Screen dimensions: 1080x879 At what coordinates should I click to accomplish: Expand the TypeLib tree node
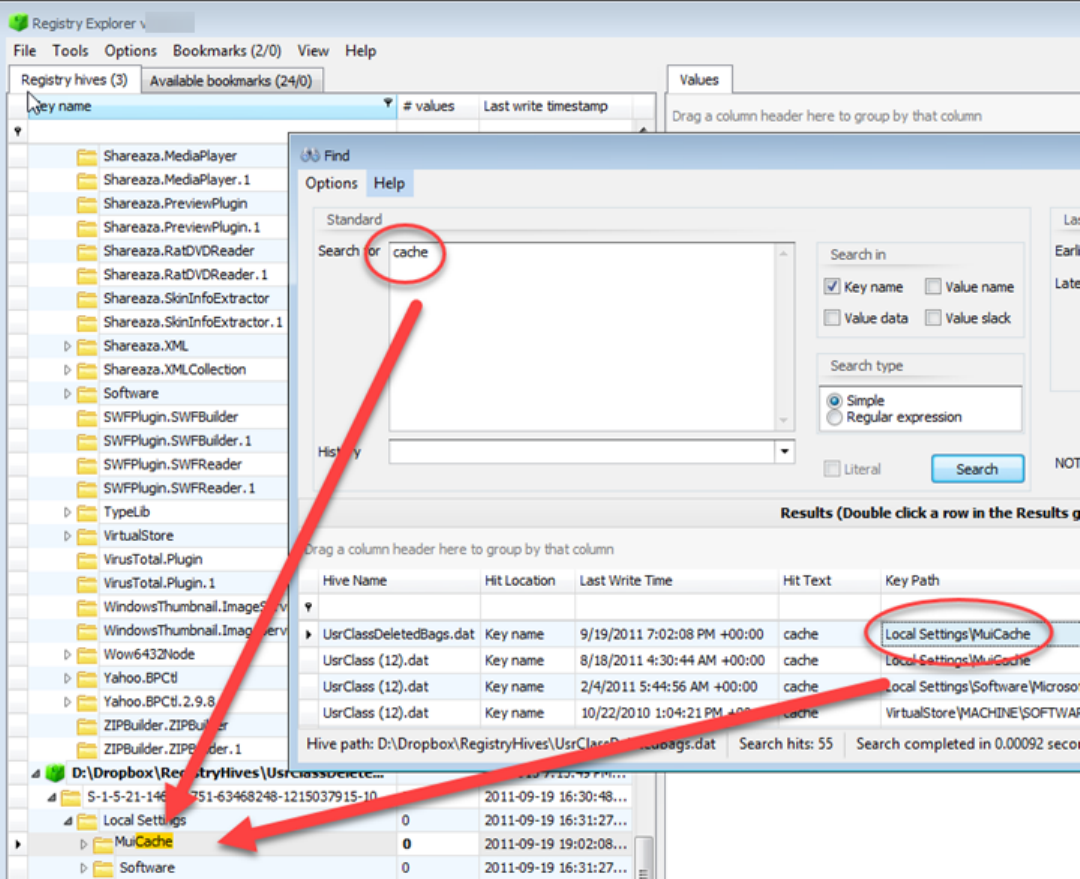[68, 513]
